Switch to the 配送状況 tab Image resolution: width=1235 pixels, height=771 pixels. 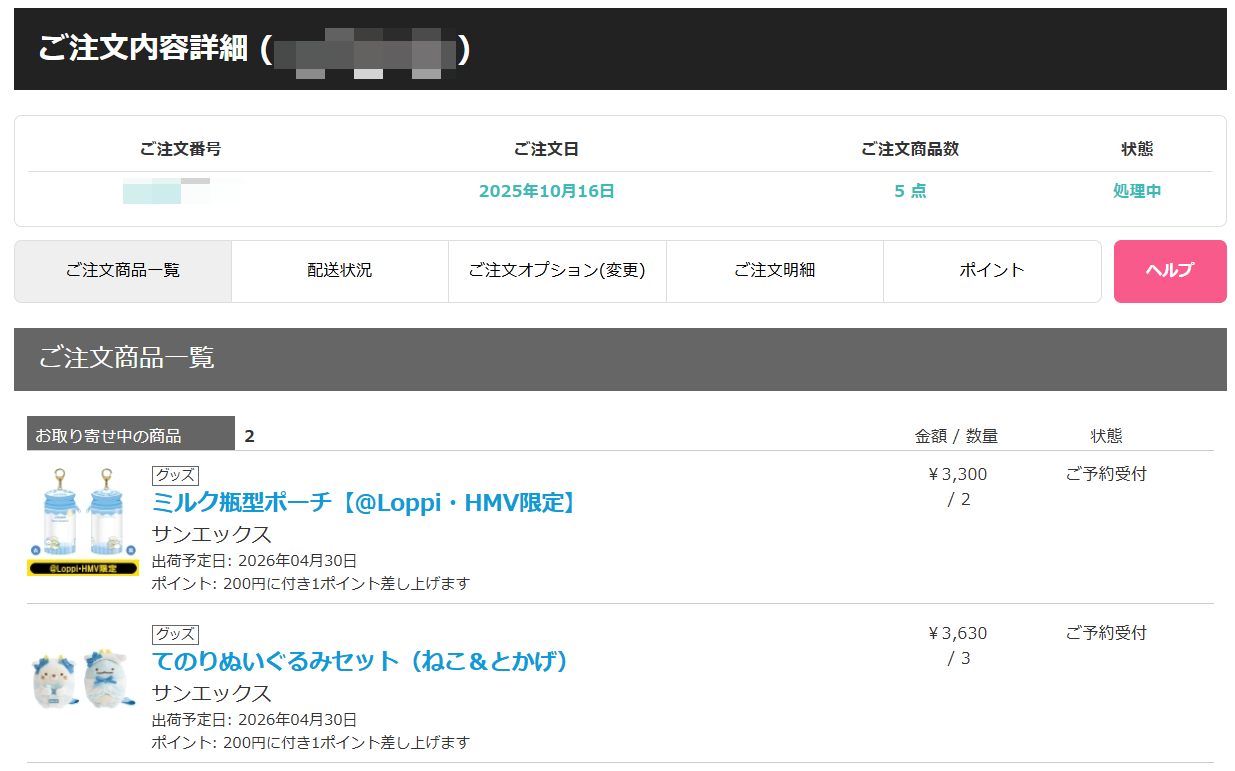[339, 271]
